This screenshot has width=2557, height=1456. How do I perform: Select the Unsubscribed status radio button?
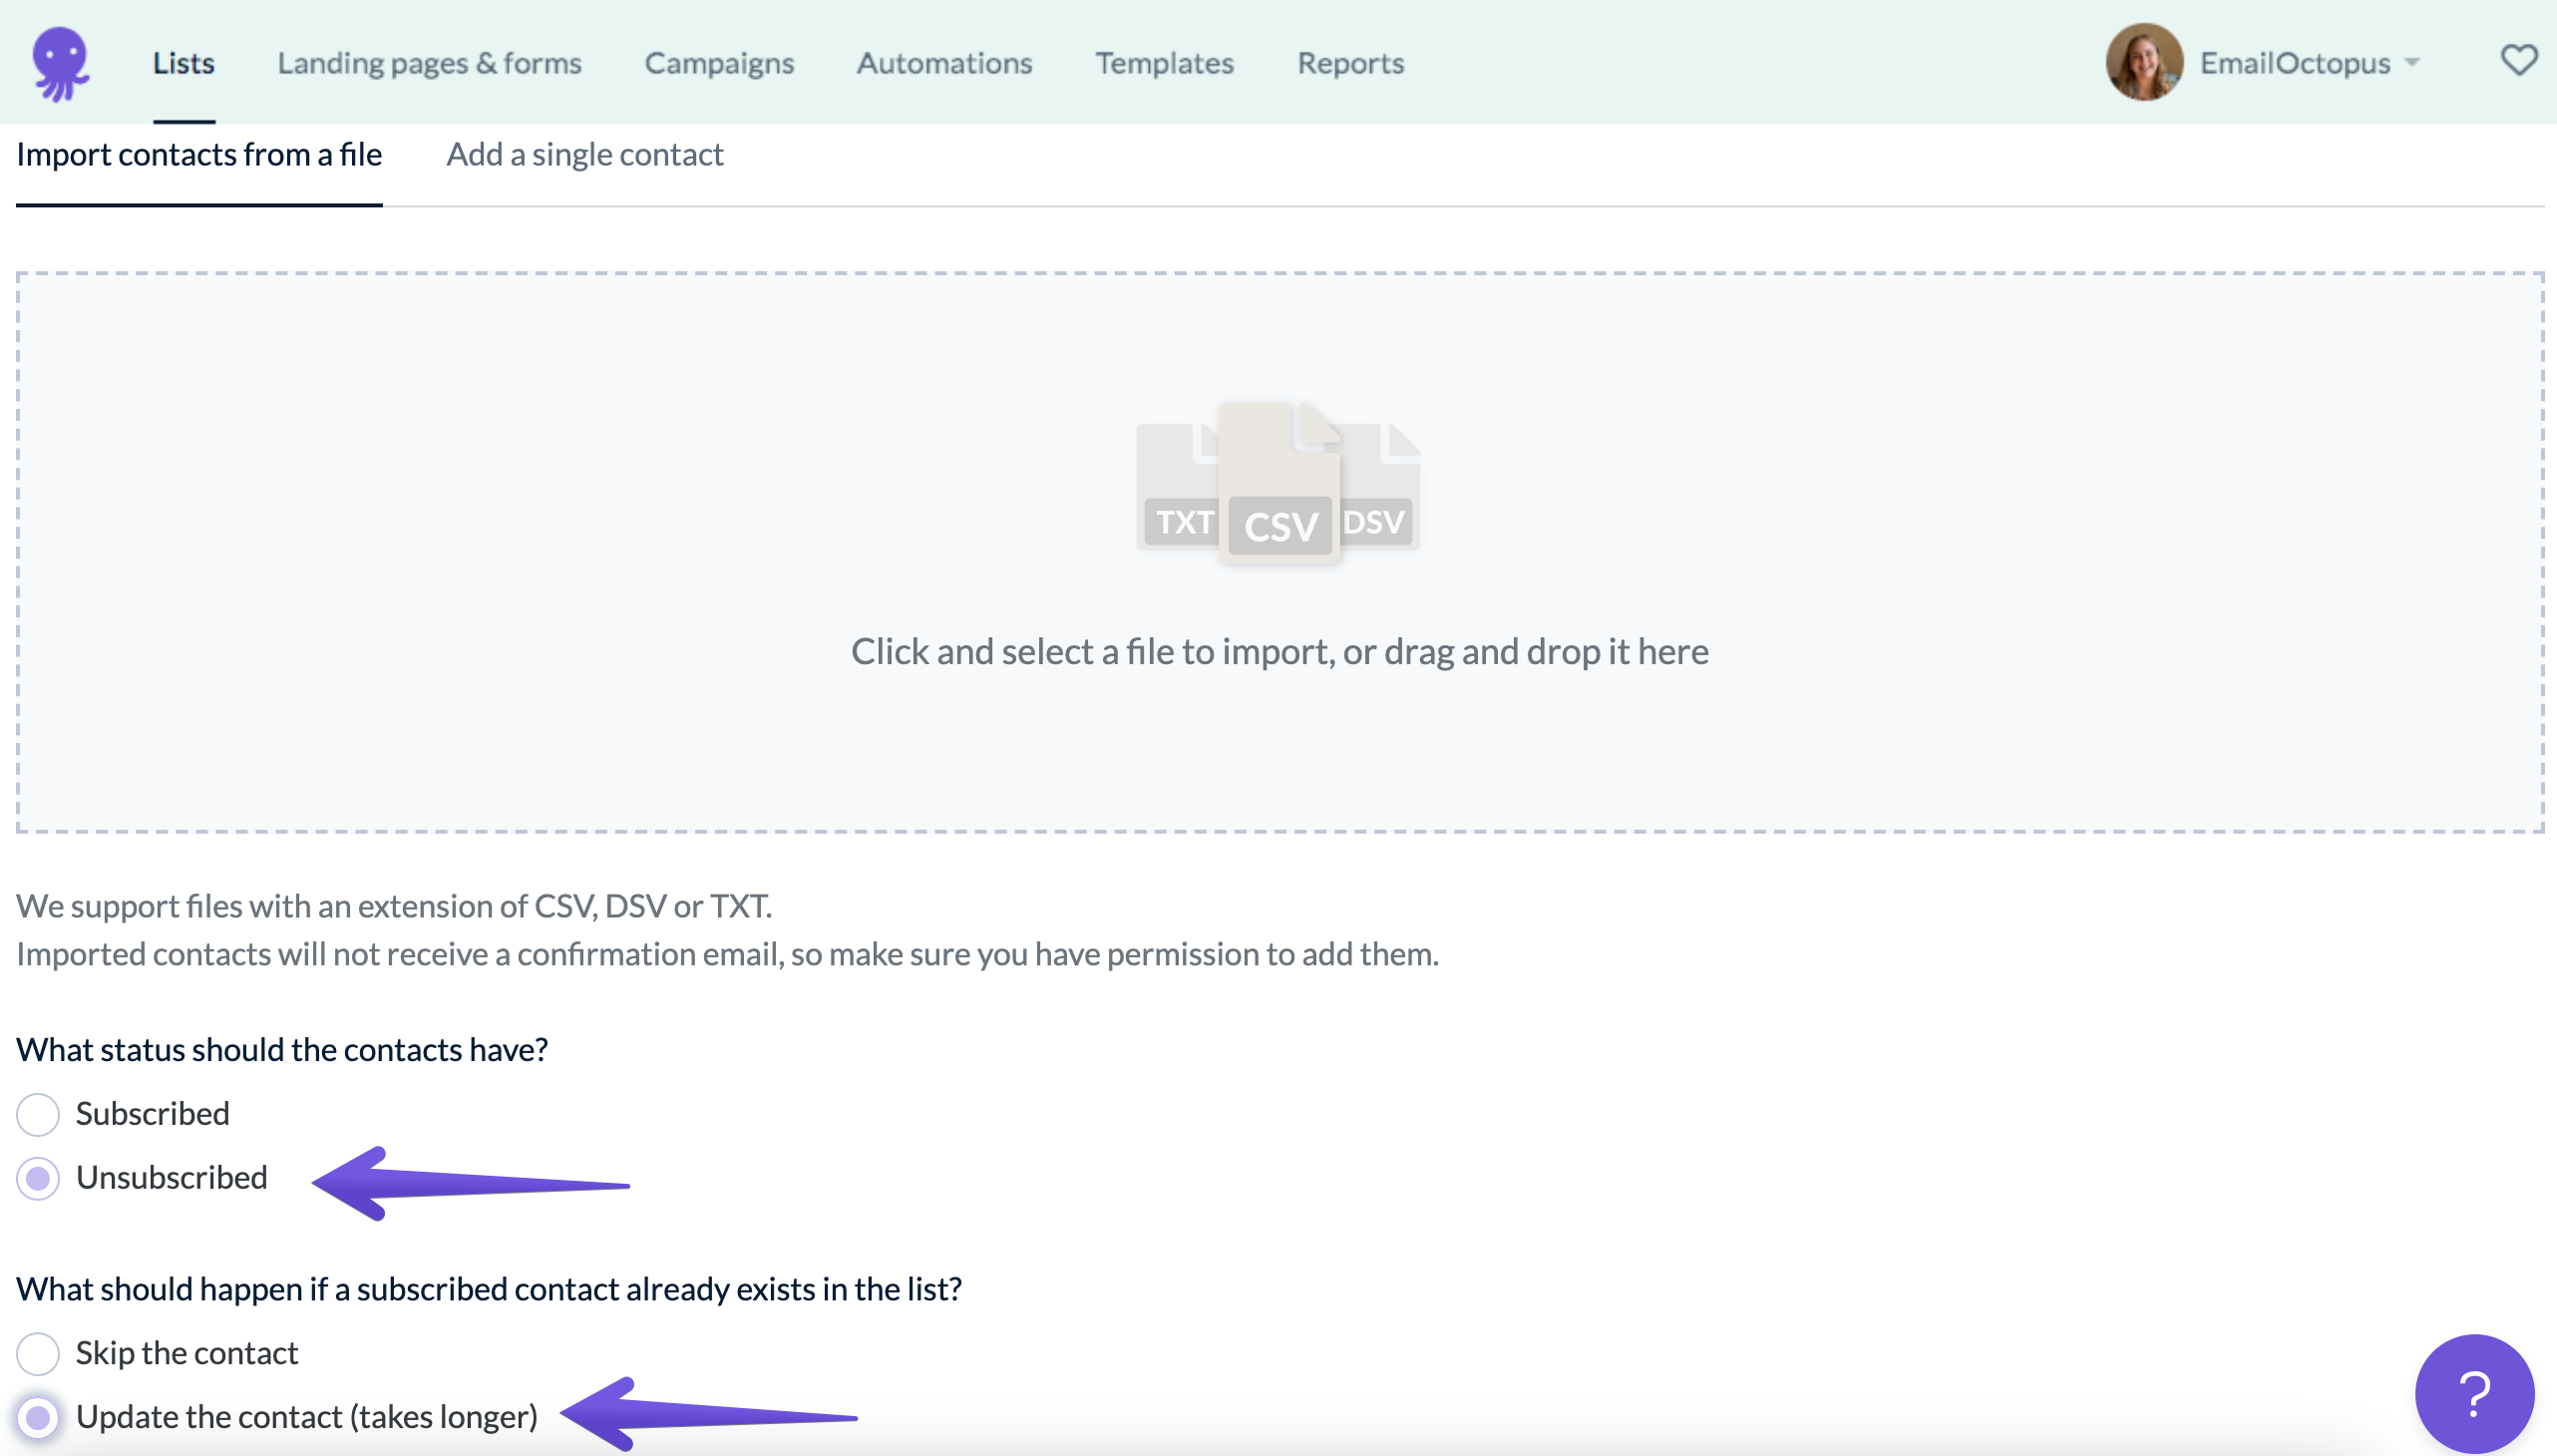point(38,1178)
